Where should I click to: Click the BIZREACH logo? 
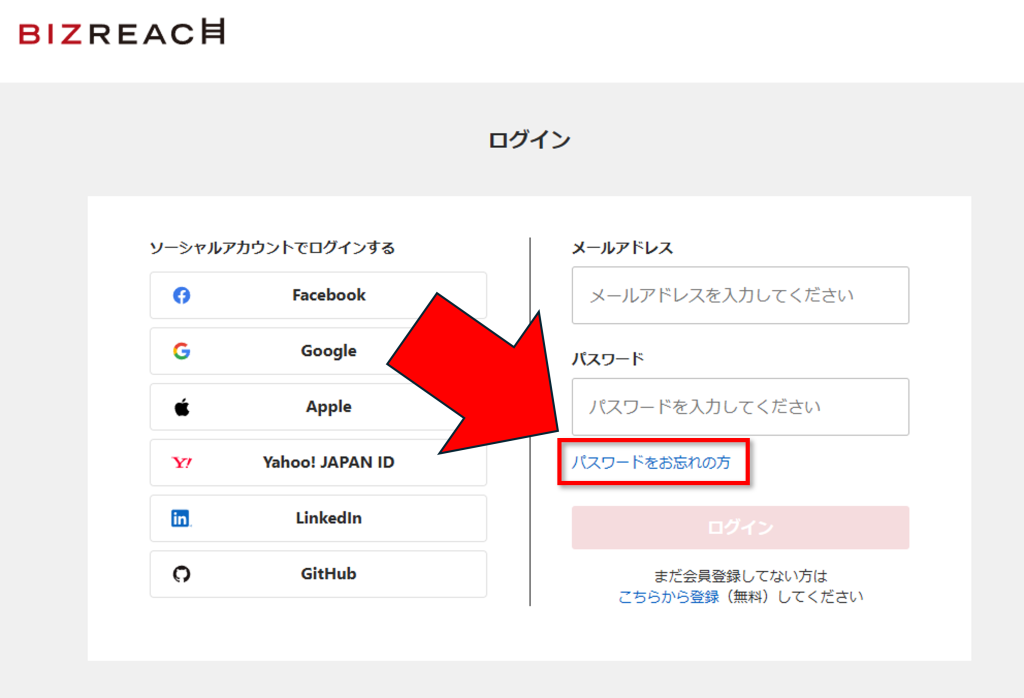[121, 33]
